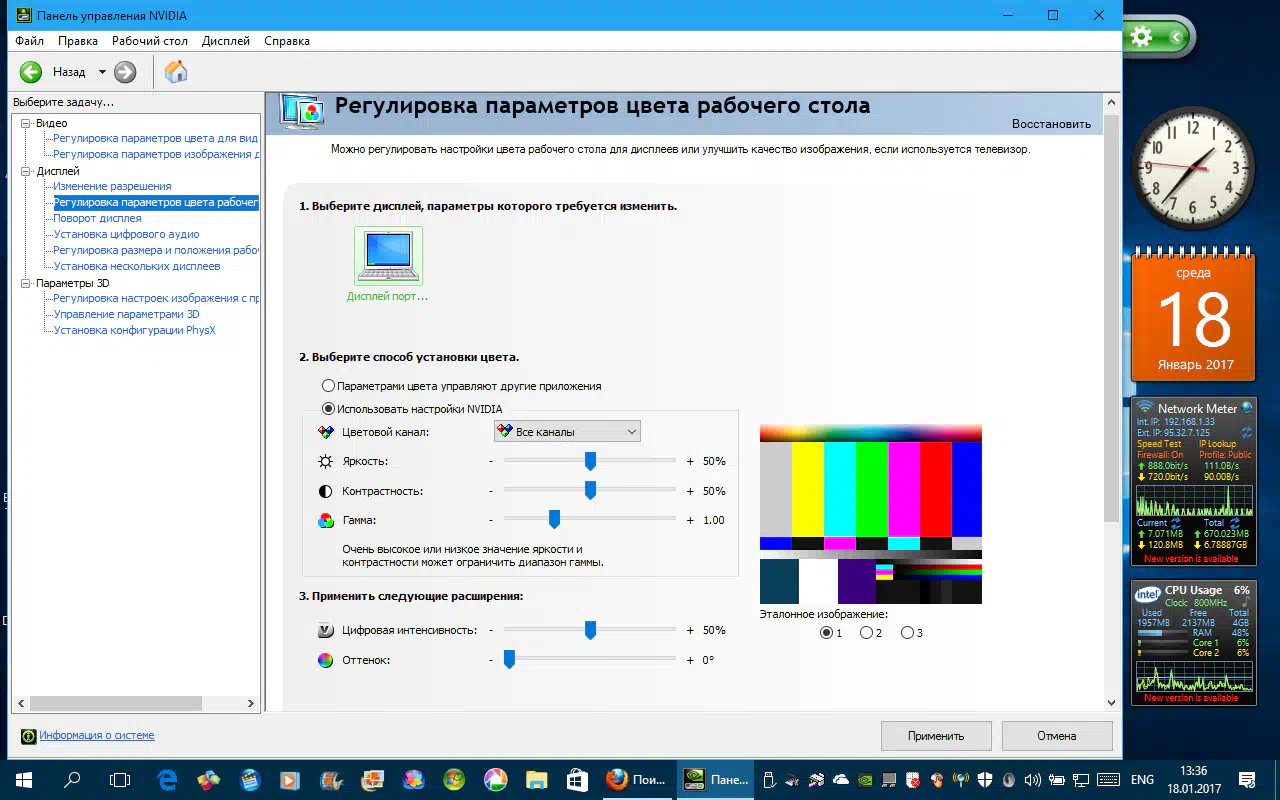
Task: Click the Яркость slider thumb
Action: coord(590,461)
